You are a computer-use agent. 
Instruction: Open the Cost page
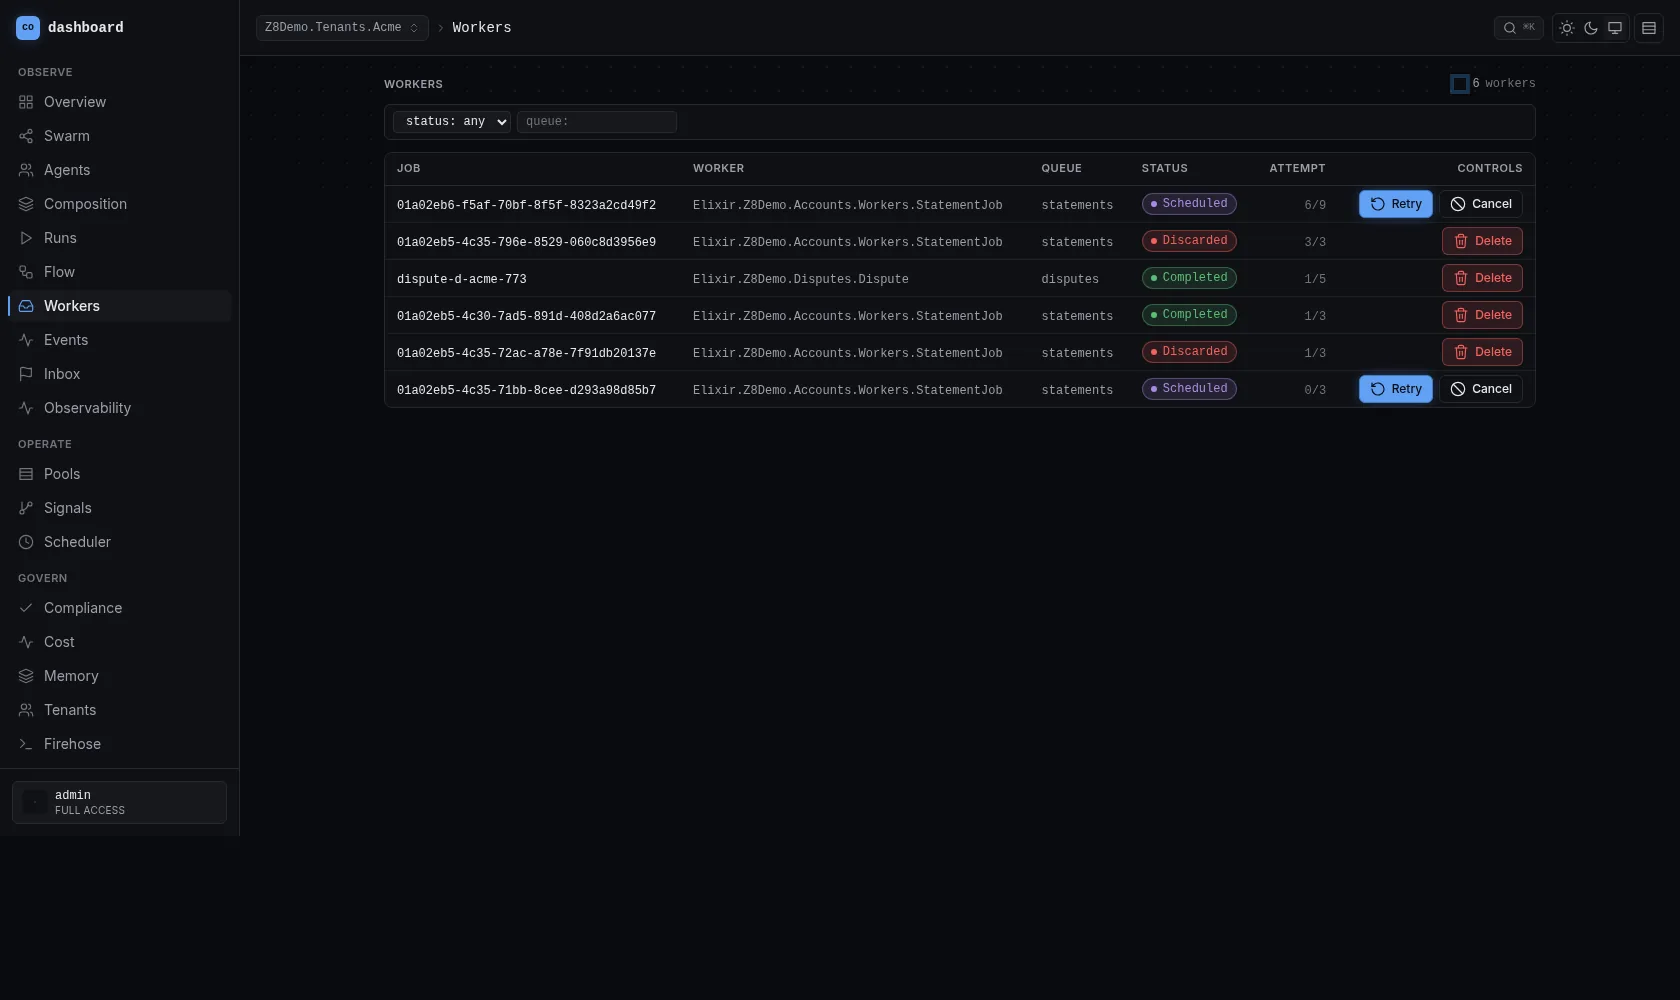click(x=120, y=642)
